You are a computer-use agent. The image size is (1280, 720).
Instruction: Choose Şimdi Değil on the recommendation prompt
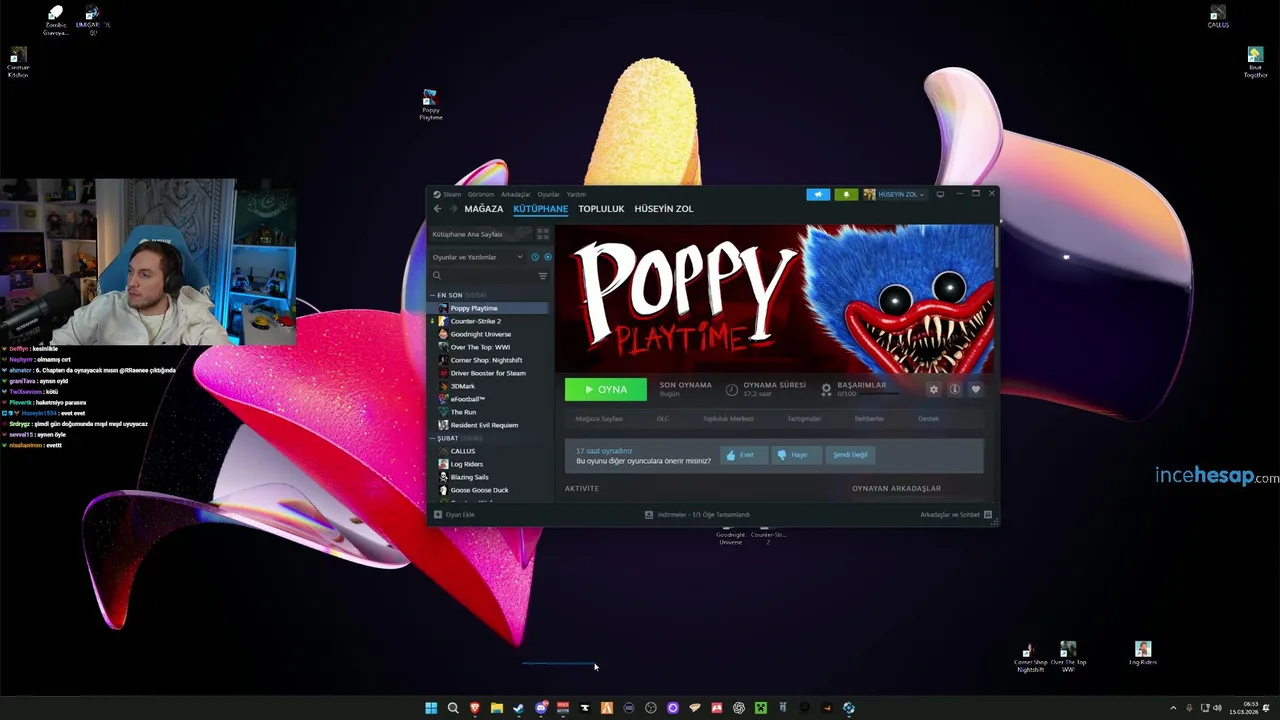pyautogui.click(x=850, y=455)
